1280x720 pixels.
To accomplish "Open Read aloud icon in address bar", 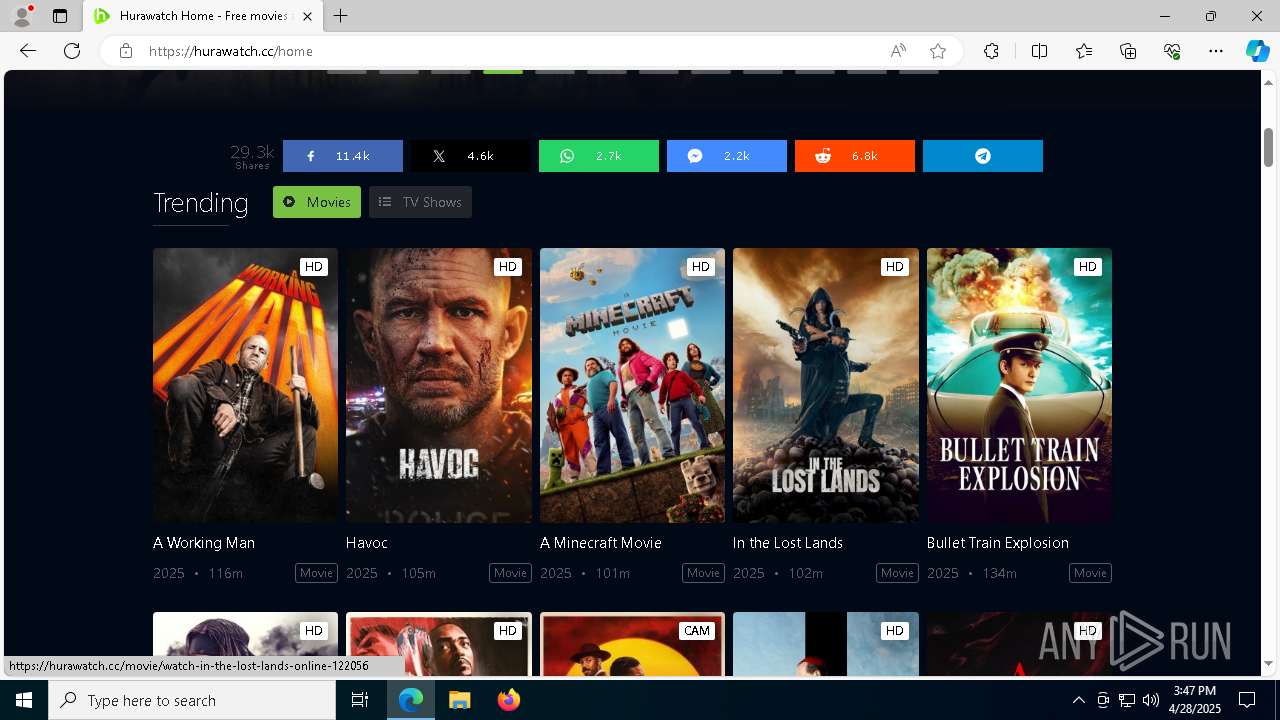I will (x=898, y=51).
